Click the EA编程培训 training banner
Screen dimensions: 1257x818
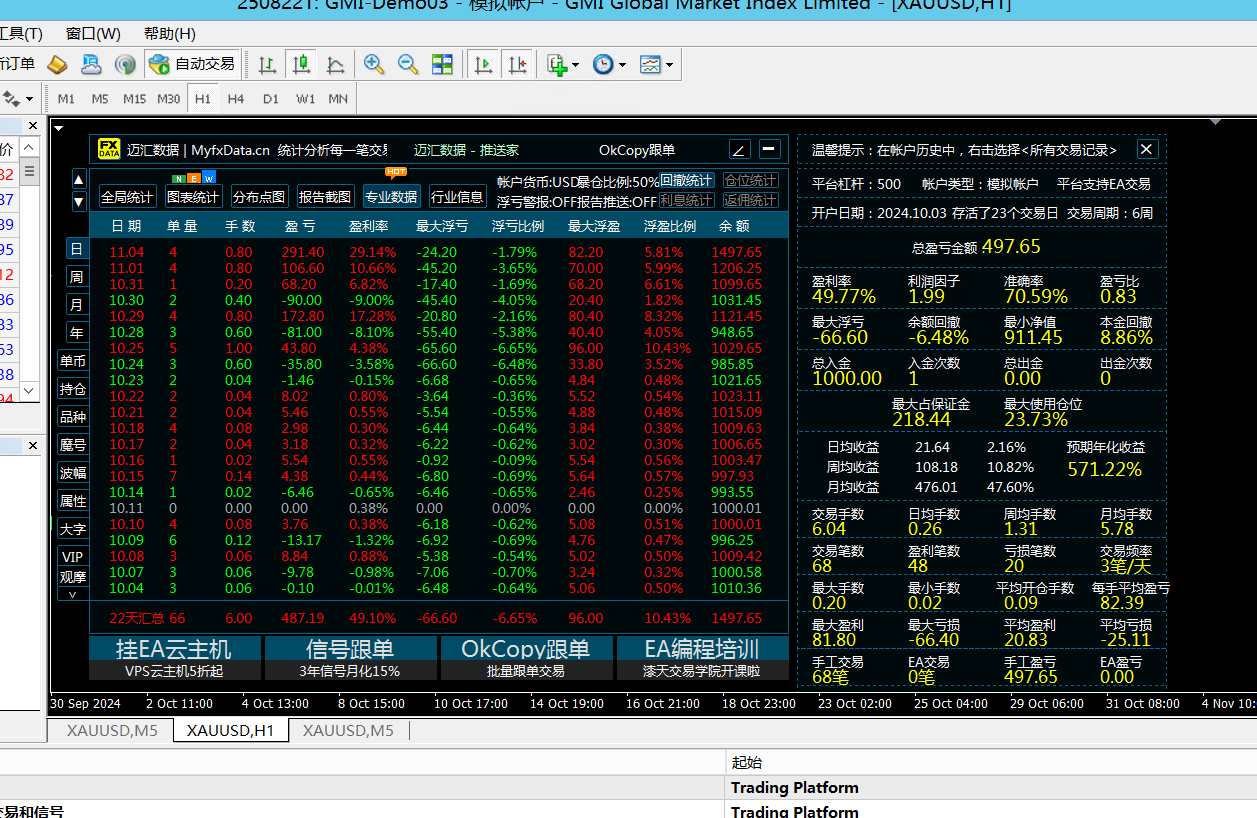point(702,658)
